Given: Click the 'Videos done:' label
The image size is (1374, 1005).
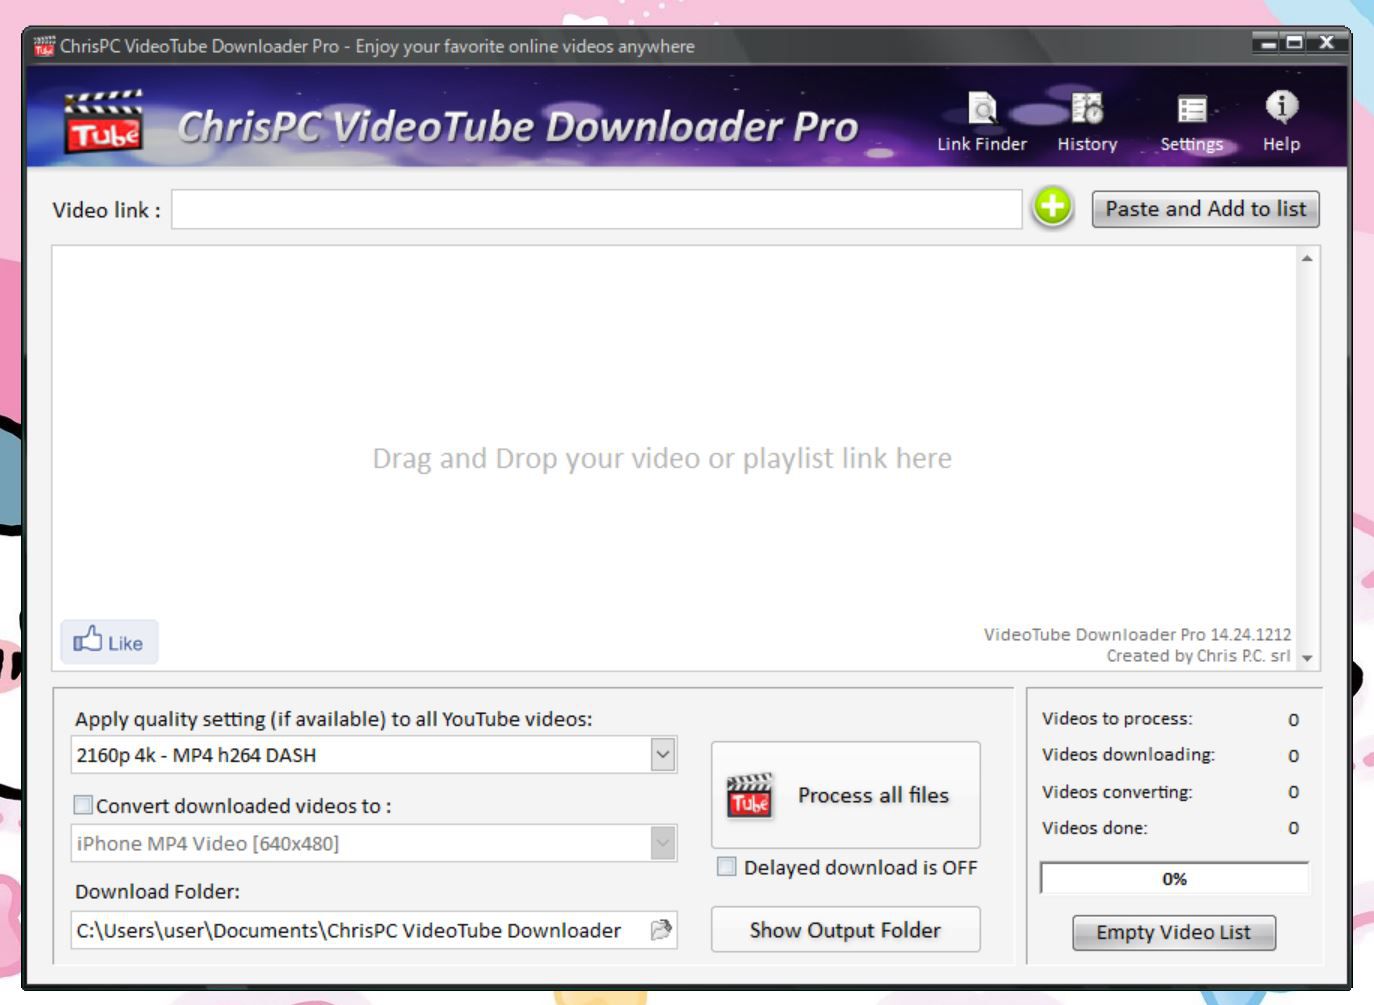Looking at the screenshot, I should [x=1095, y=827].
